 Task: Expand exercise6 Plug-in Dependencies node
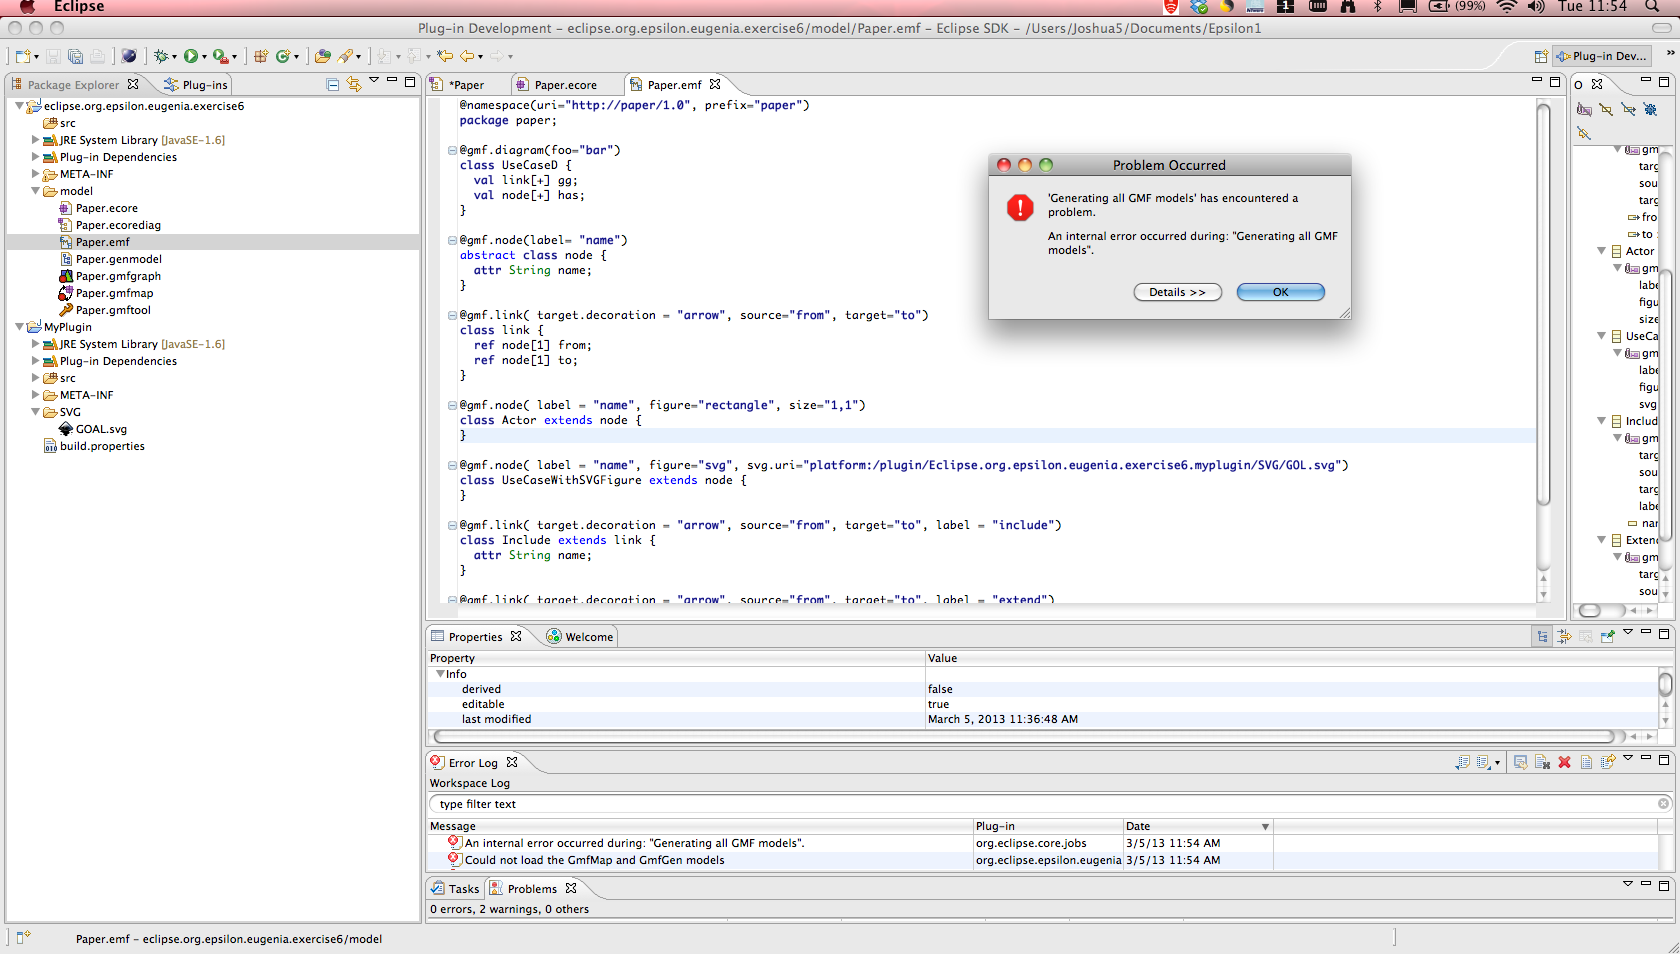(x=35, y=157)
